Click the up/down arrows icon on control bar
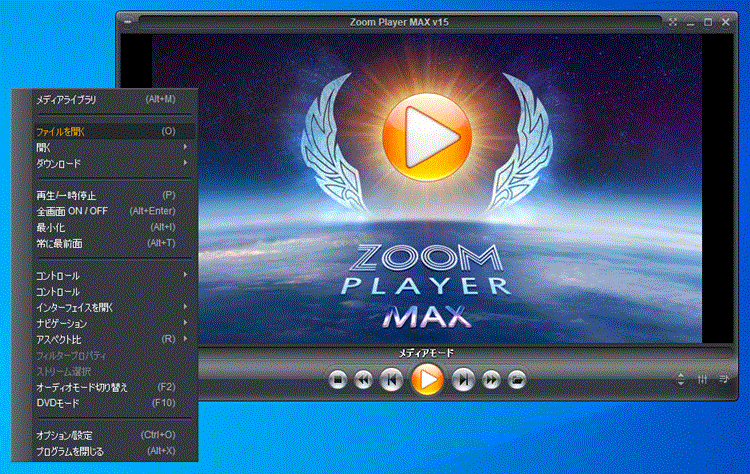Viewport: 750px width, 474px height. click(x=681, y=380)
